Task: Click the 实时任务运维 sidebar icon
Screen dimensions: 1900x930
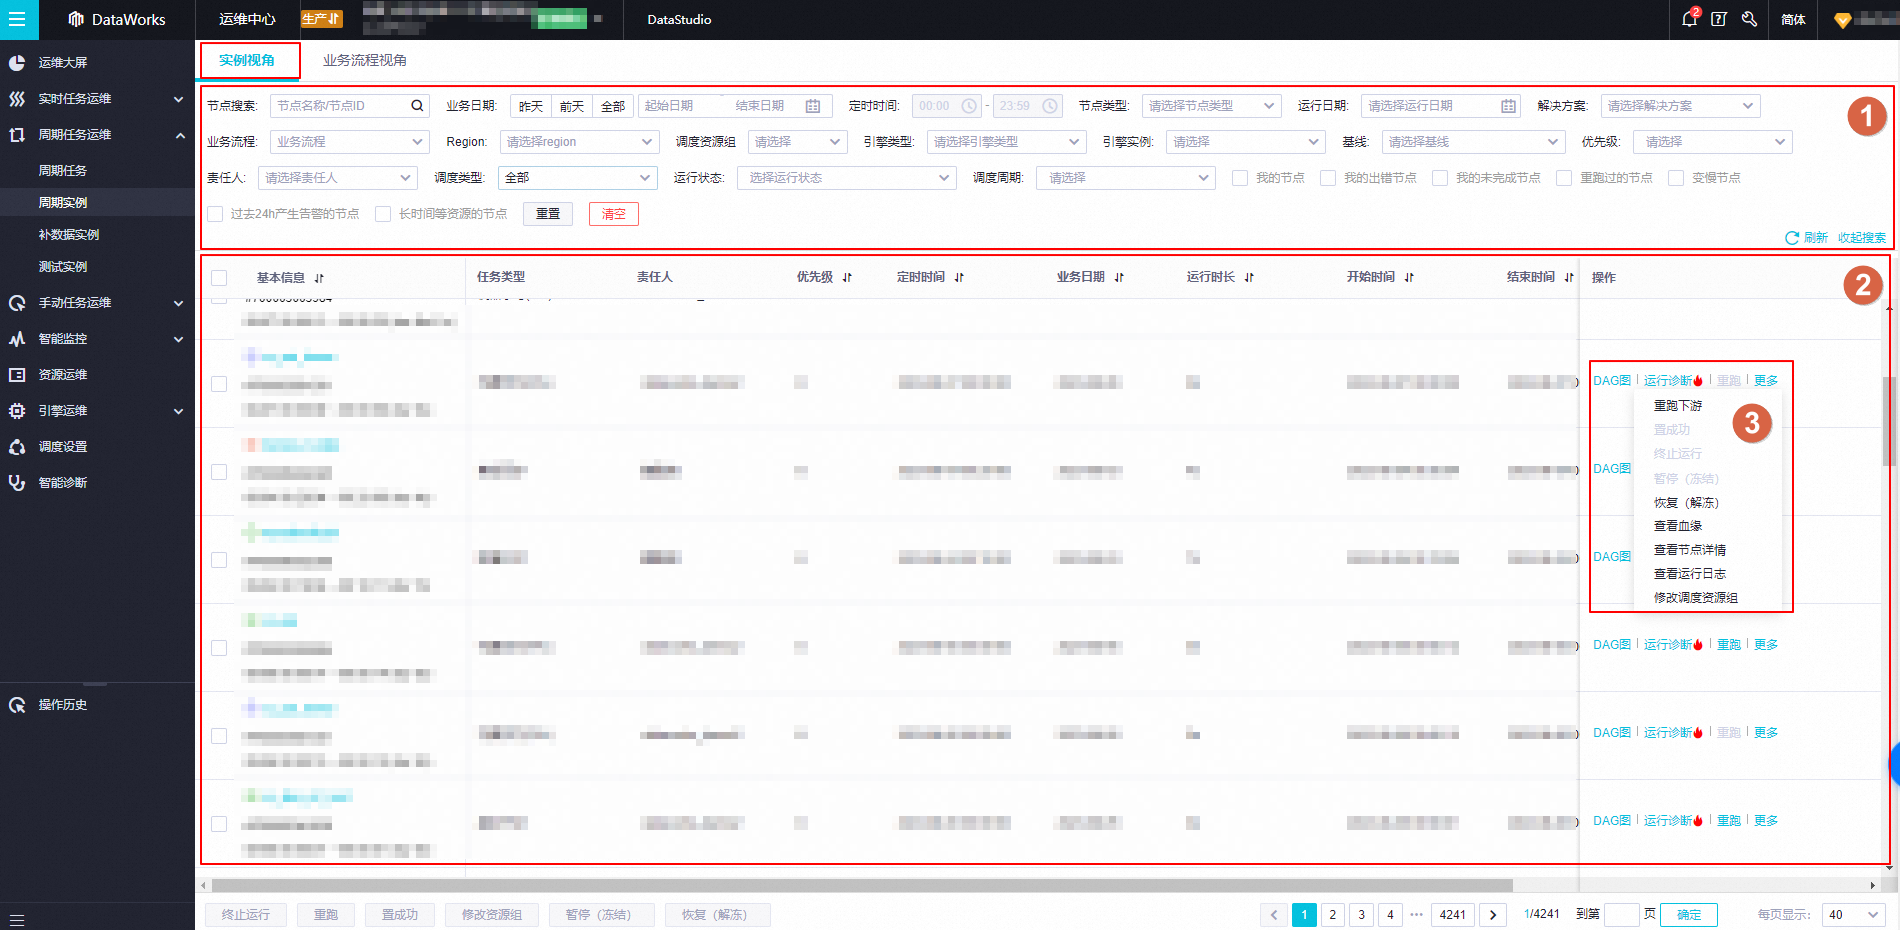Action: pos(17,99)
